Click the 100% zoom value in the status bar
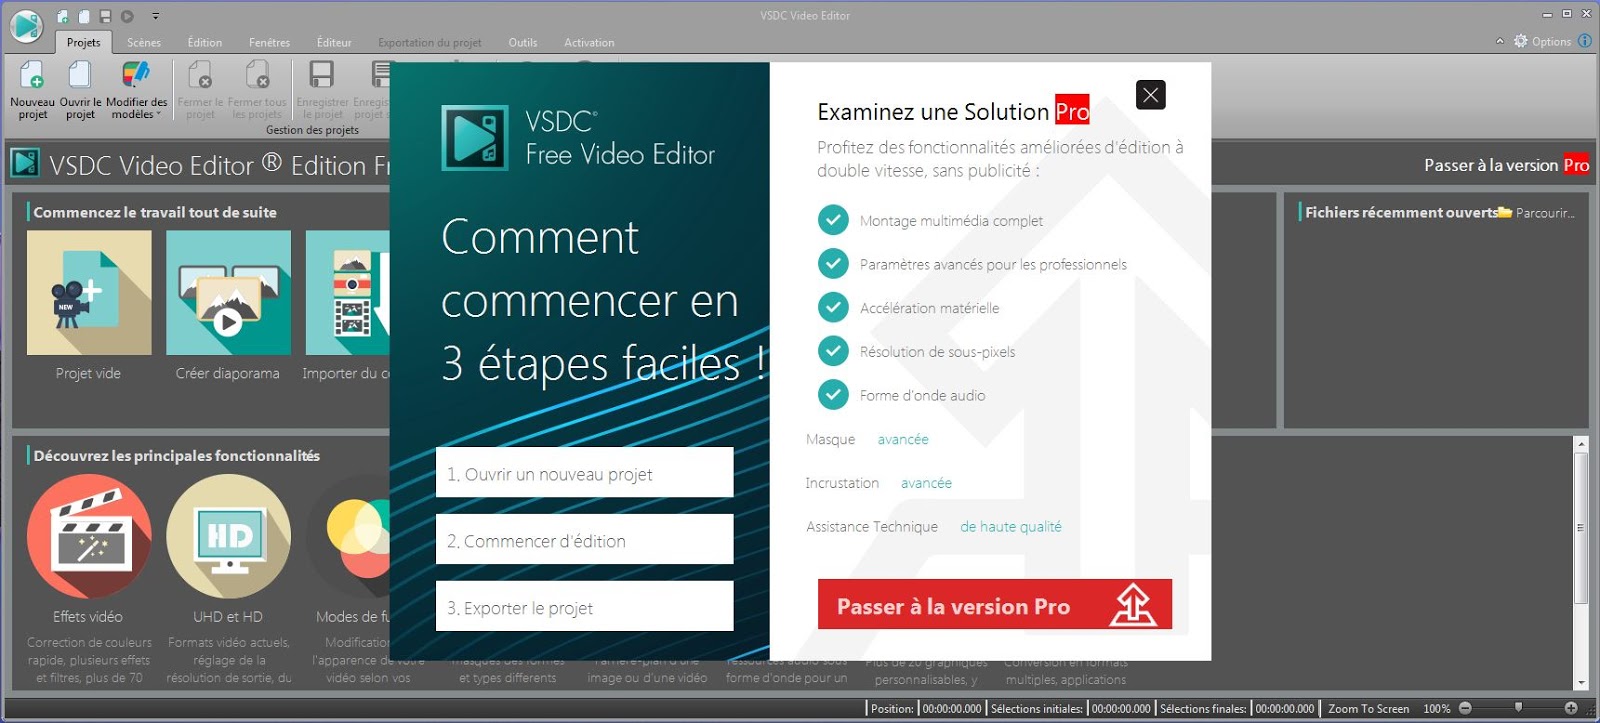 click(1436, 709)
